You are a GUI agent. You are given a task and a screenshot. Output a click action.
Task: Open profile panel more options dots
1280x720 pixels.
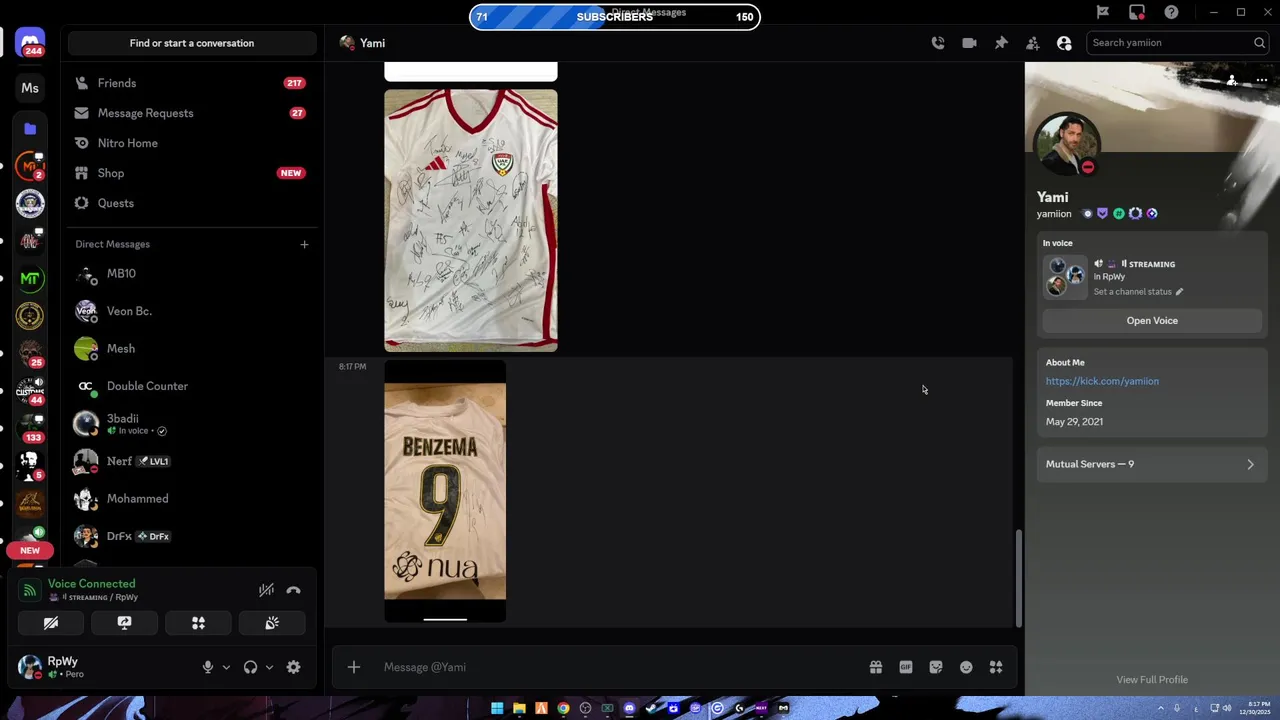point(1261,81)
